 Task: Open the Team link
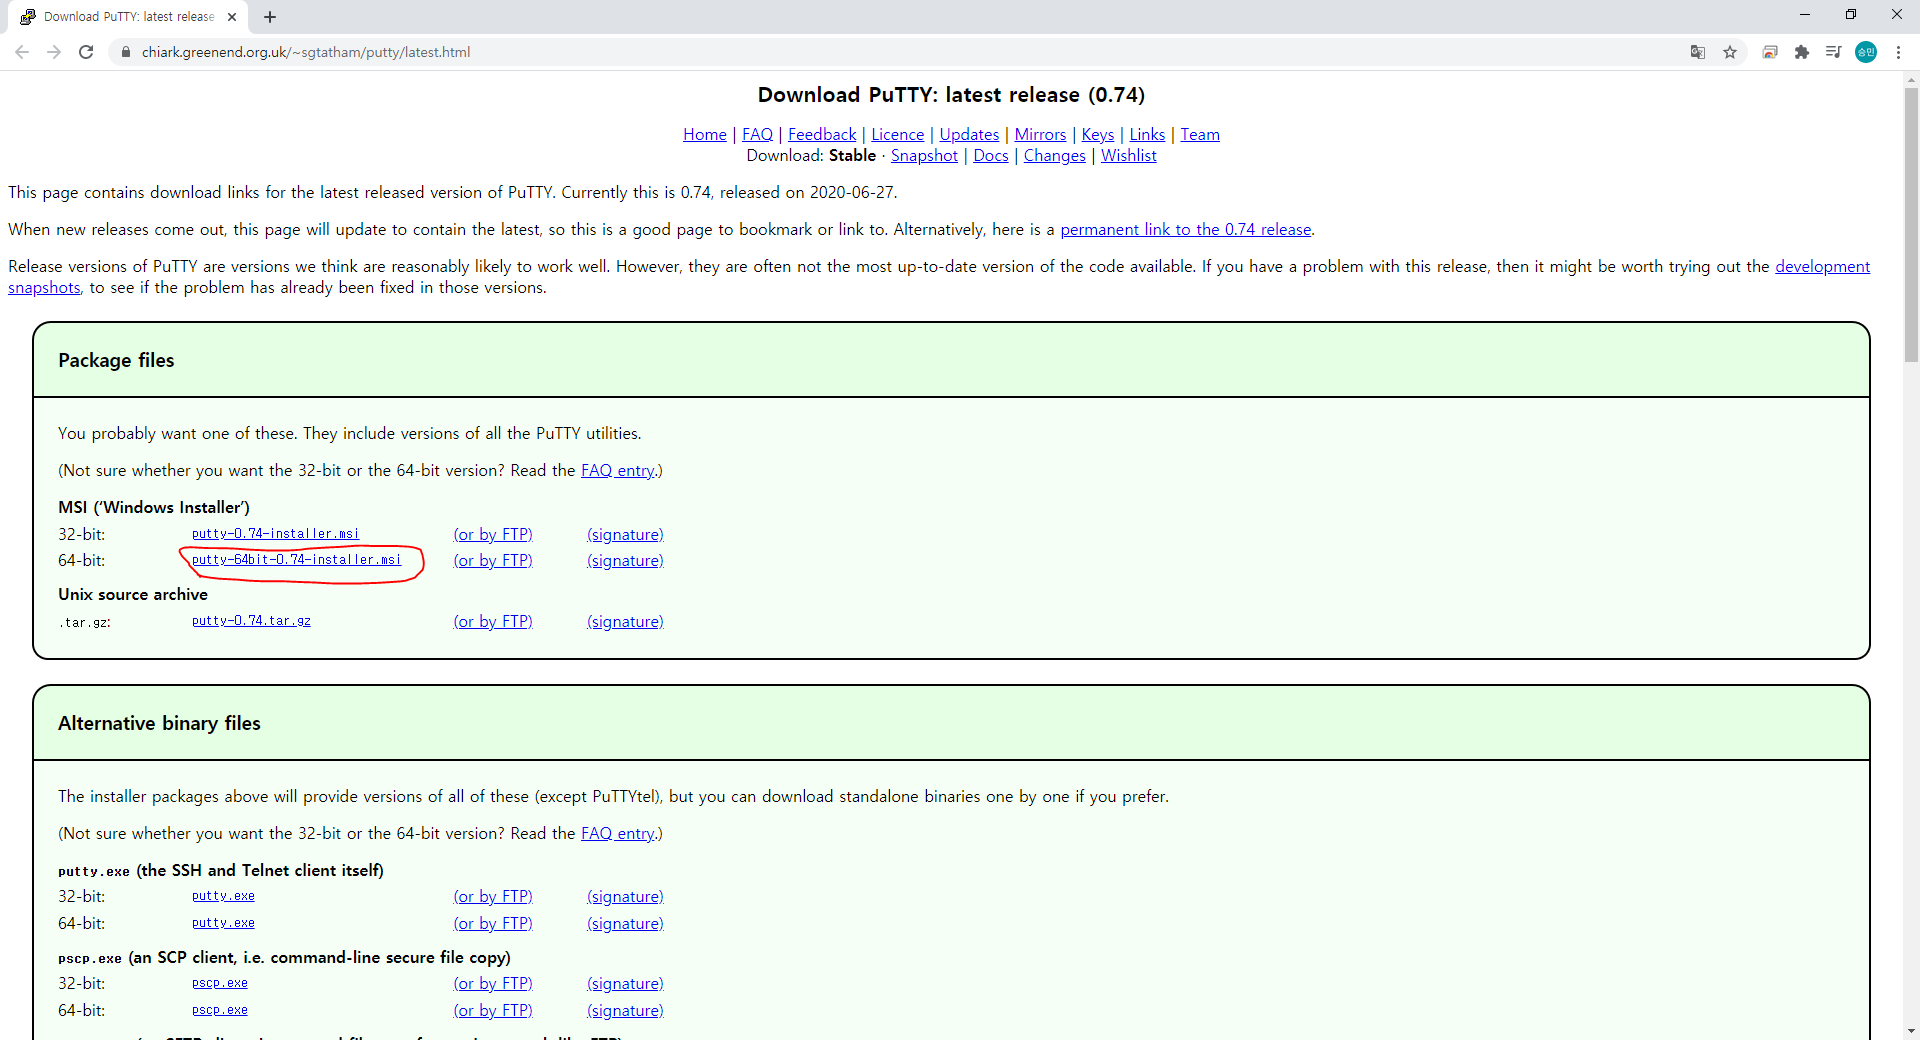pos(1200,134)
